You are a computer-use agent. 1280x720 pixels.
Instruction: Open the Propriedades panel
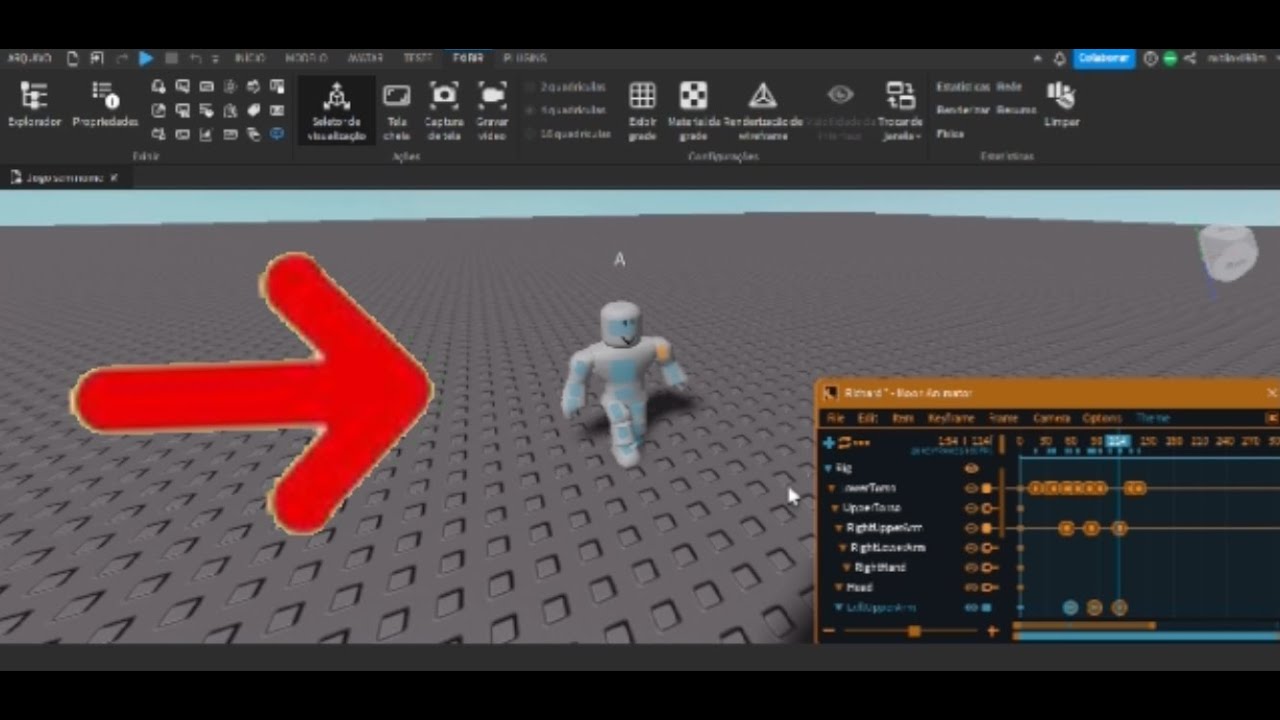coord(105,104)
